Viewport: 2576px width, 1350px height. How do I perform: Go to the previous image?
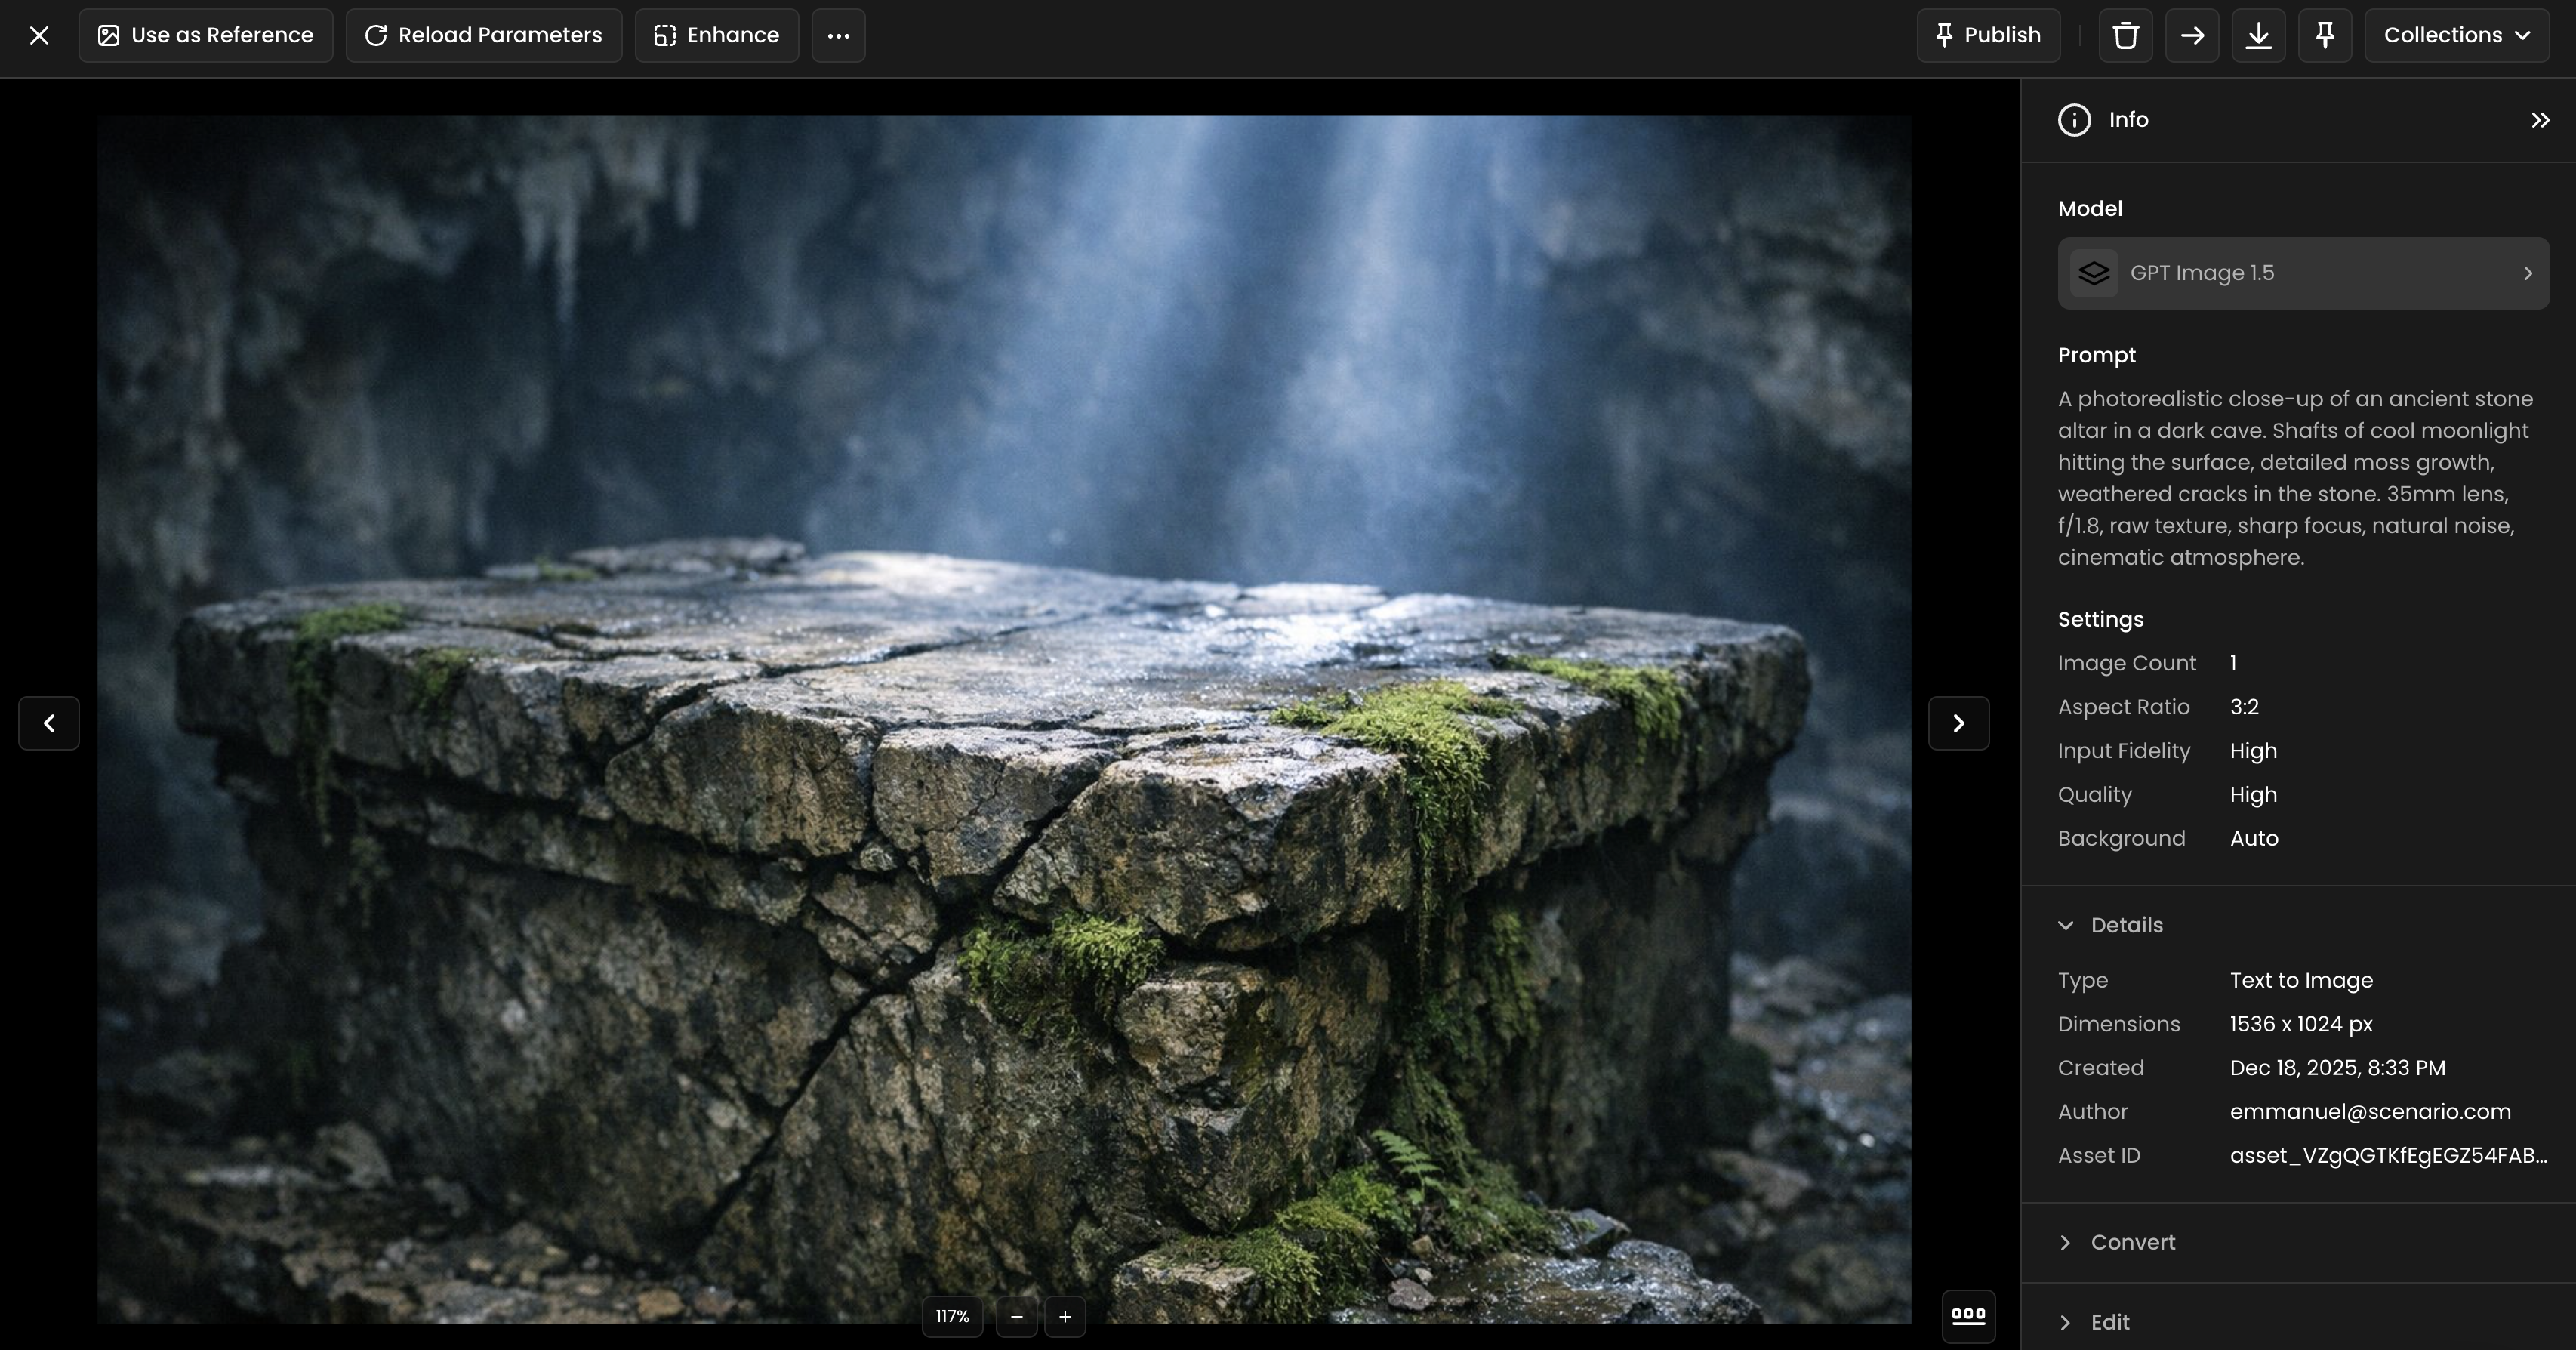[x=49, y=723]
